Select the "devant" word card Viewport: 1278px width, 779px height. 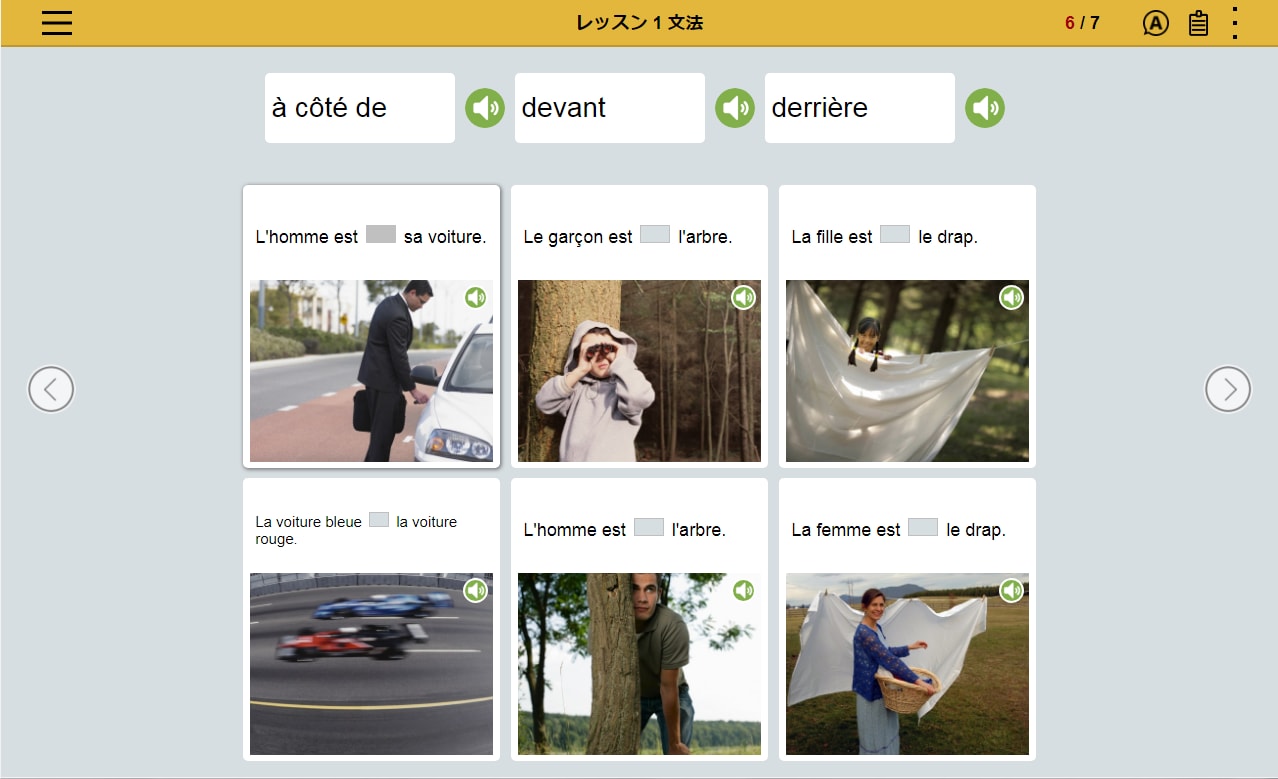click(x=610, y=108)
